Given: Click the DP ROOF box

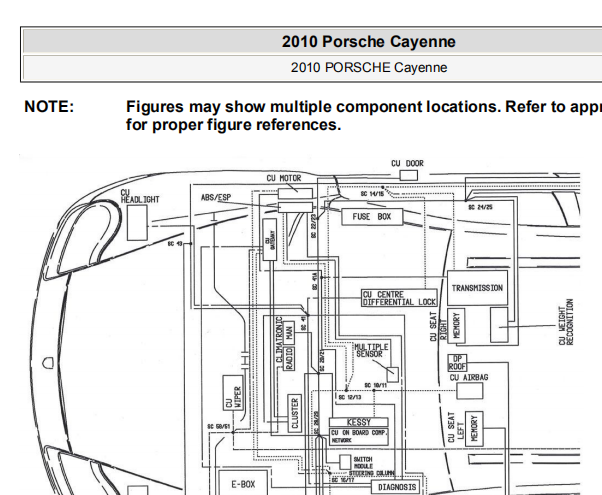Looking at the screenshot, I should click(x=458, y=362).
